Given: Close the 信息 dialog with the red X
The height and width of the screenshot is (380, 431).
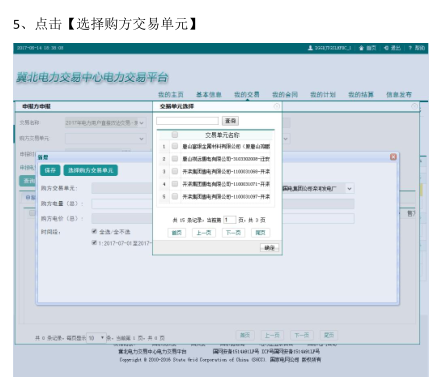Looking at the screenshot, I should click(393, 157).
